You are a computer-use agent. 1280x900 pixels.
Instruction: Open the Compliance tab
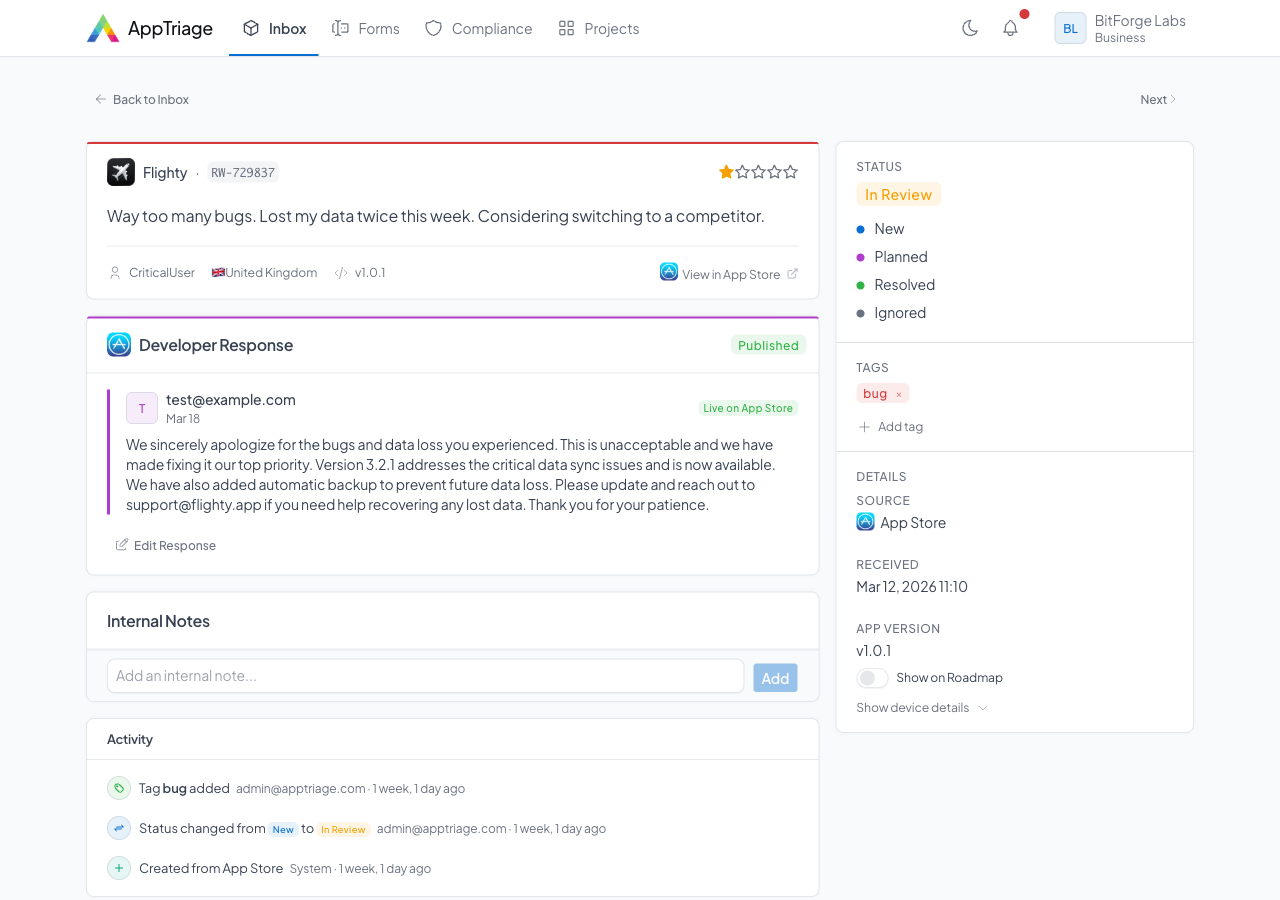pos(478,29)
